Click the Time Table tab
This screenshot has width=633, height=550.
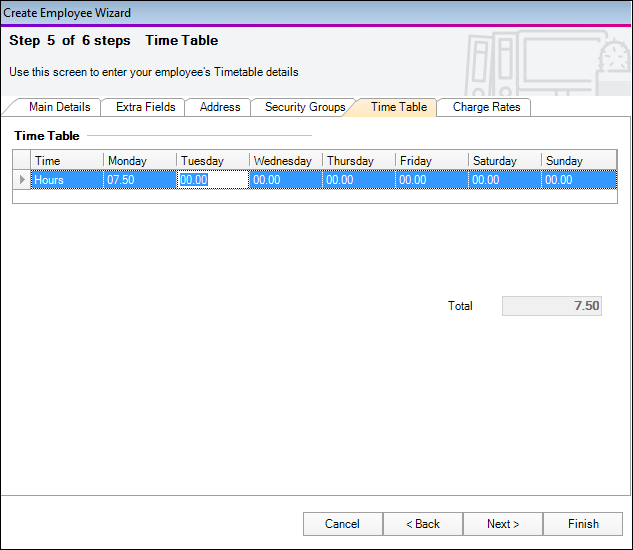[398, 107]
